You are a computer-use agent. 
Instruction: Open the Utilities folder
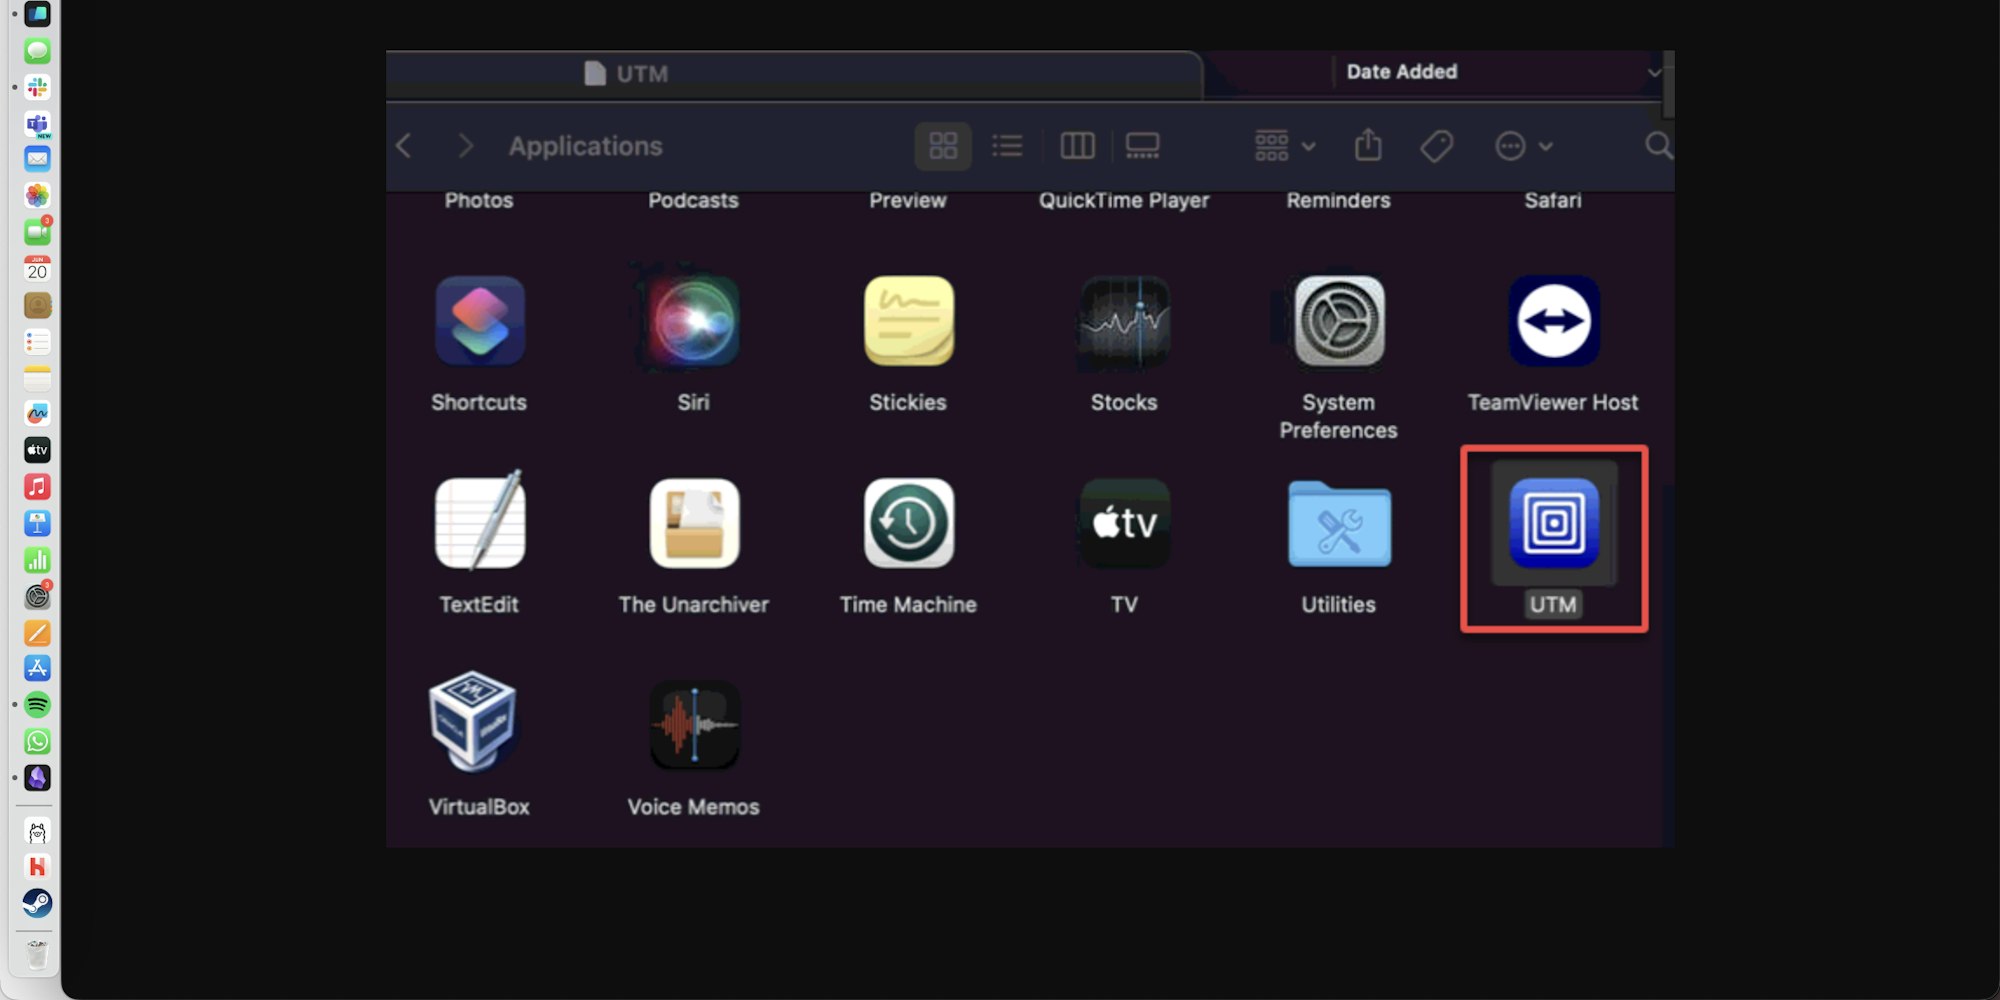point(1338,523)
